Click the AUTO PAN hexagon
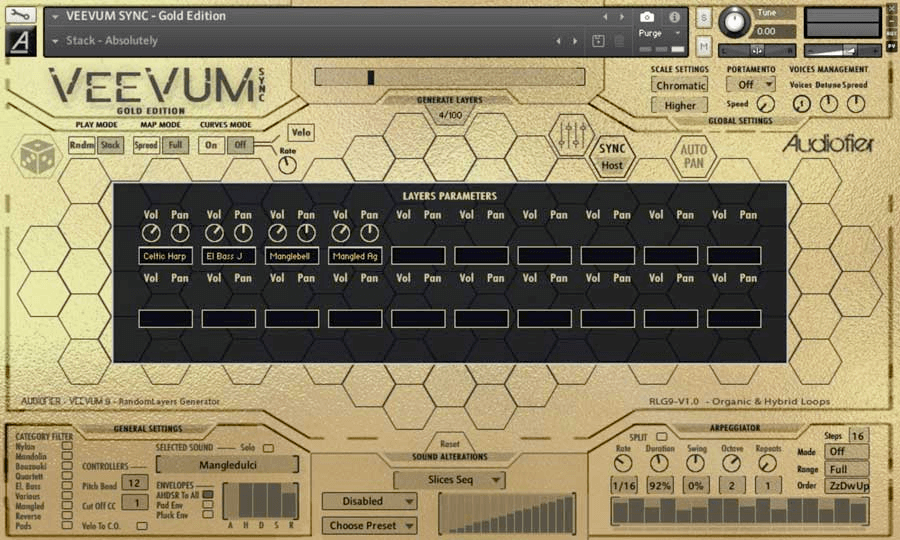Image resolution: width=900 pixels, height=540 pixels. 693,156
